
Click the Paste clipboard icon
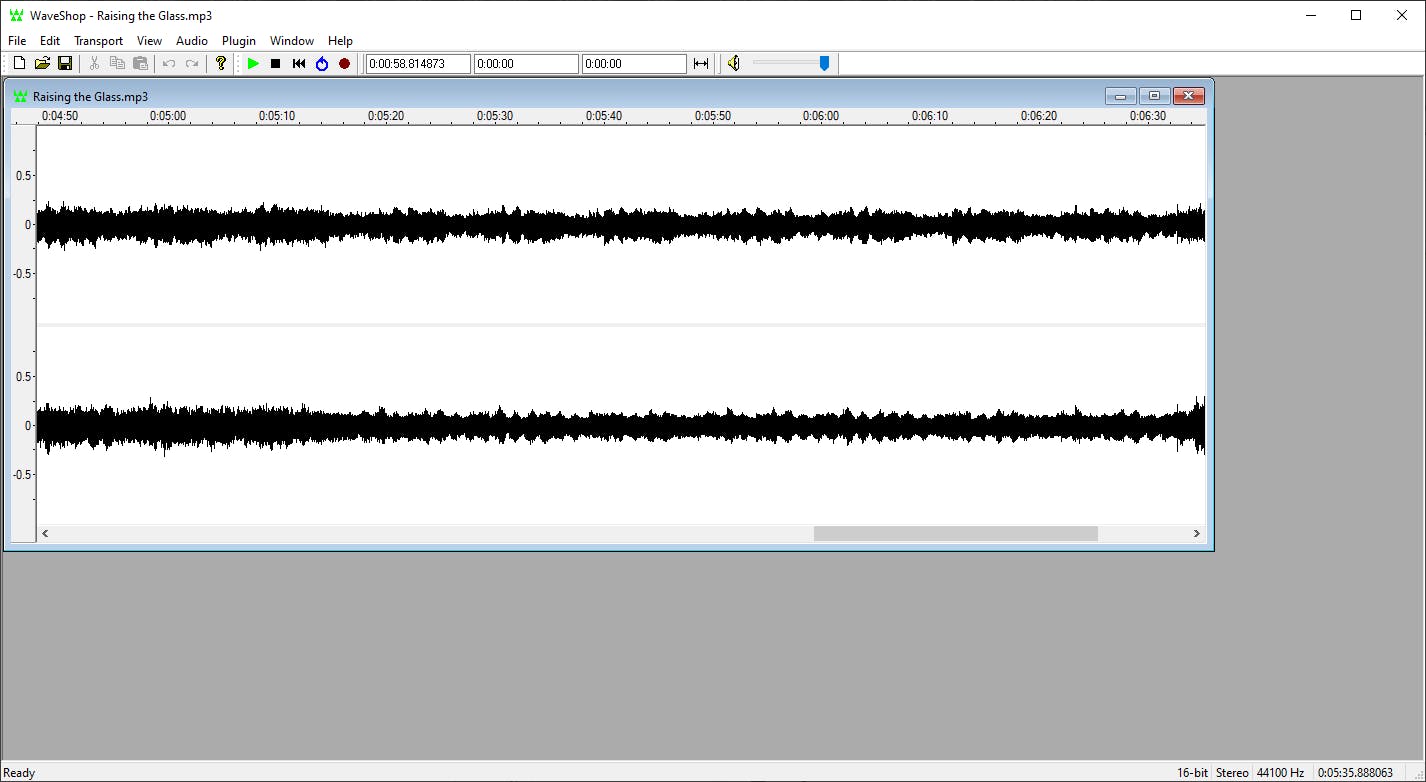(x=140, y=64)
